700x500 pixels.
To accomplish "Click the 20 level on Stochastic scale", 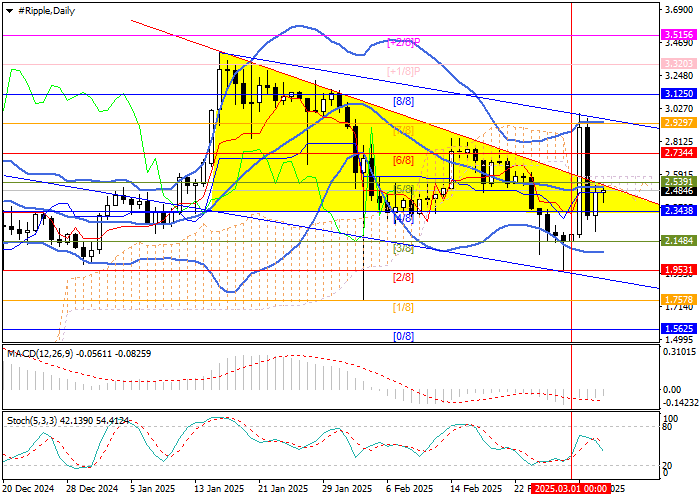I will (667, 465).
